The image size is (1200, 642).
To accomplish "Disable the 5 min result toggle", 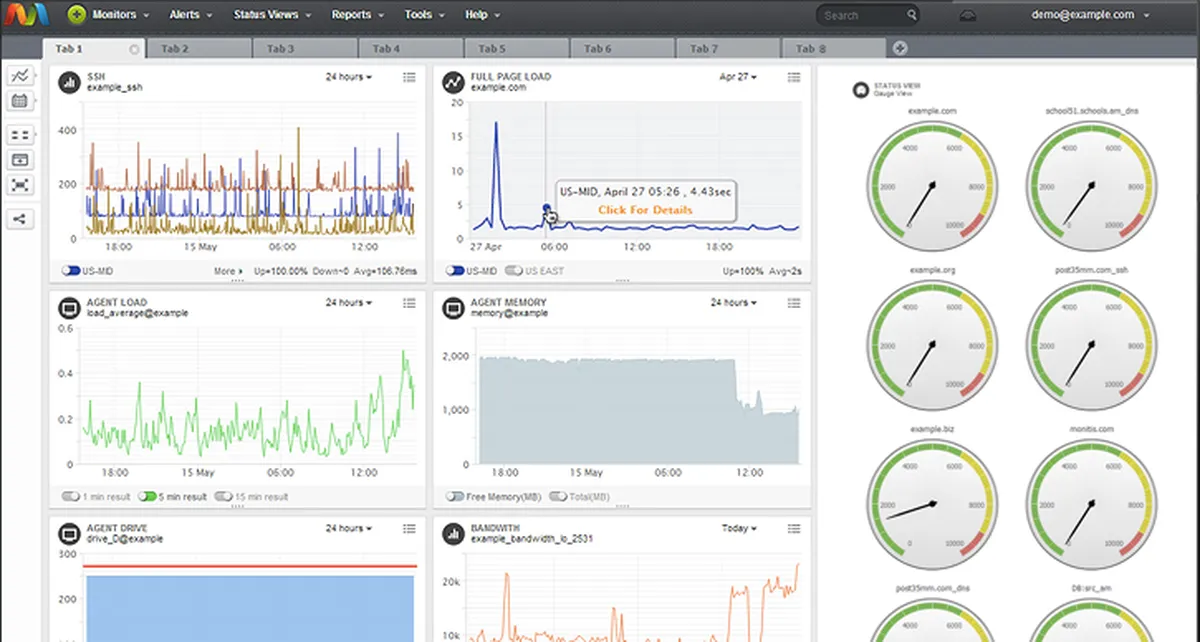I will pos(147,496).
